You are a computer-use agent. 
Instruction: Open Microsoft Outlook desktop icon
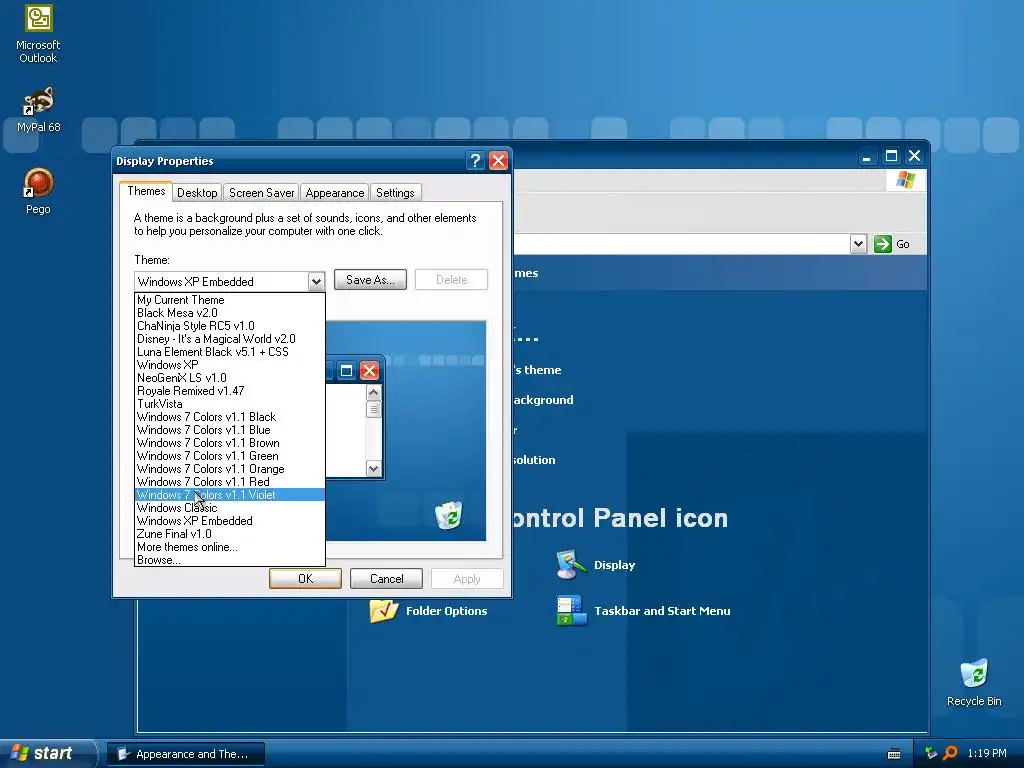[38, 34]
